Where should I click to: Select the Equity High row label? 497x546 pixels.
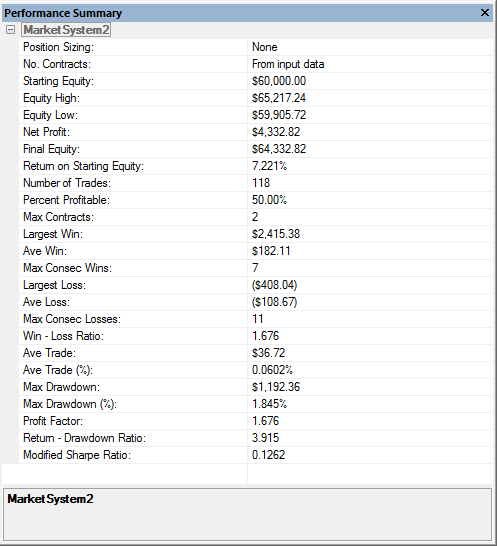point(51,98)
